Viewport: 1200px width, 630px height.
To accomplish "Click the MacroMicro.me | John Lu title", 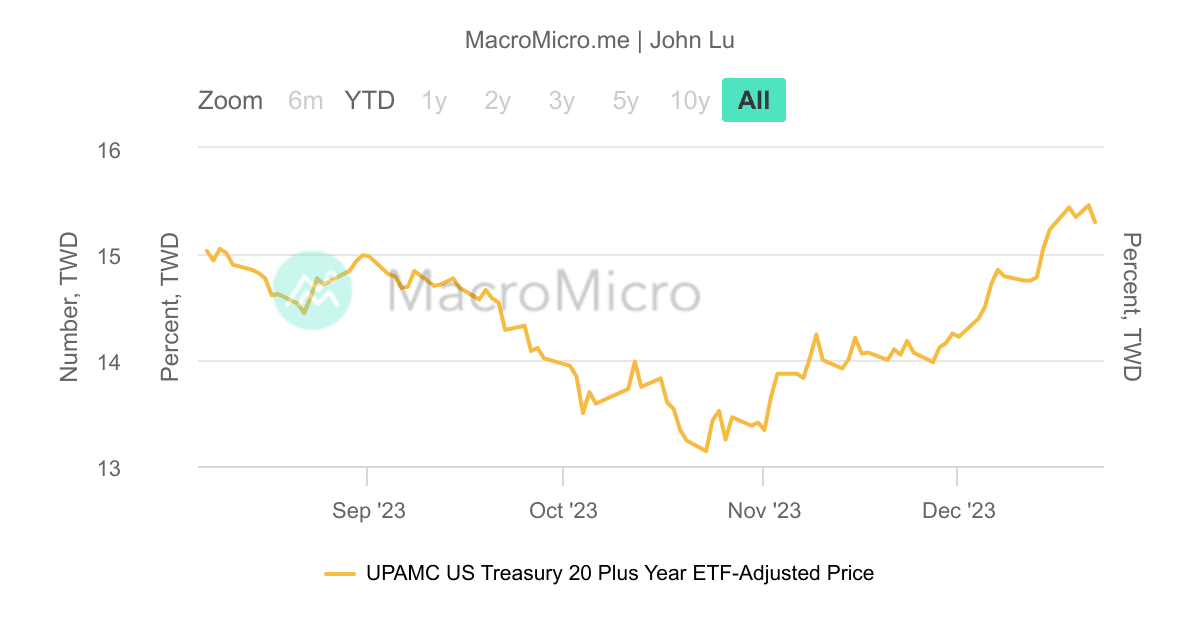I will [600, 40].
